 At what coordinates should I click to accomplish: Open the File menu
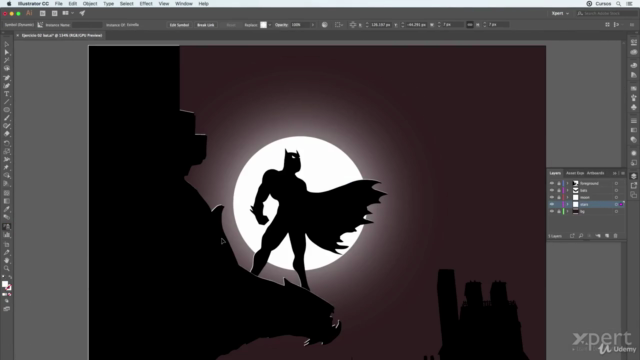pos(59,4)
